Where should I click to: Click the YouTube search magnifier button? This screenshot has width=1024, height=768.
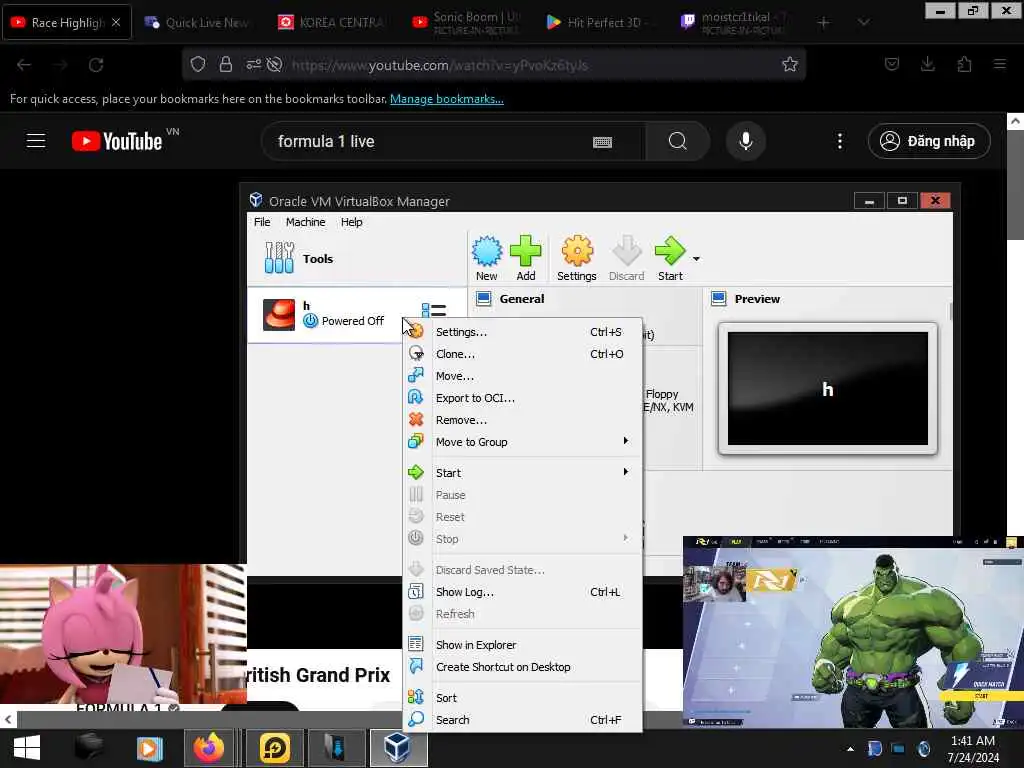coord(677,141)
